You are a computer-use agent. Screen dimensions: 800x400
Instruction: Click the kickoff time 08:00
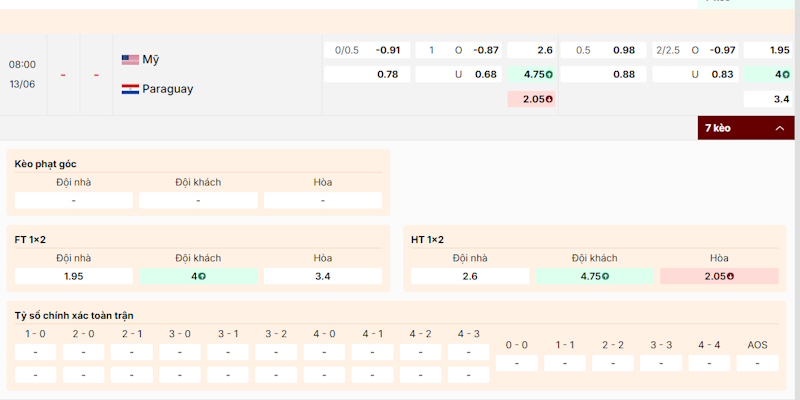coord(22,65)
